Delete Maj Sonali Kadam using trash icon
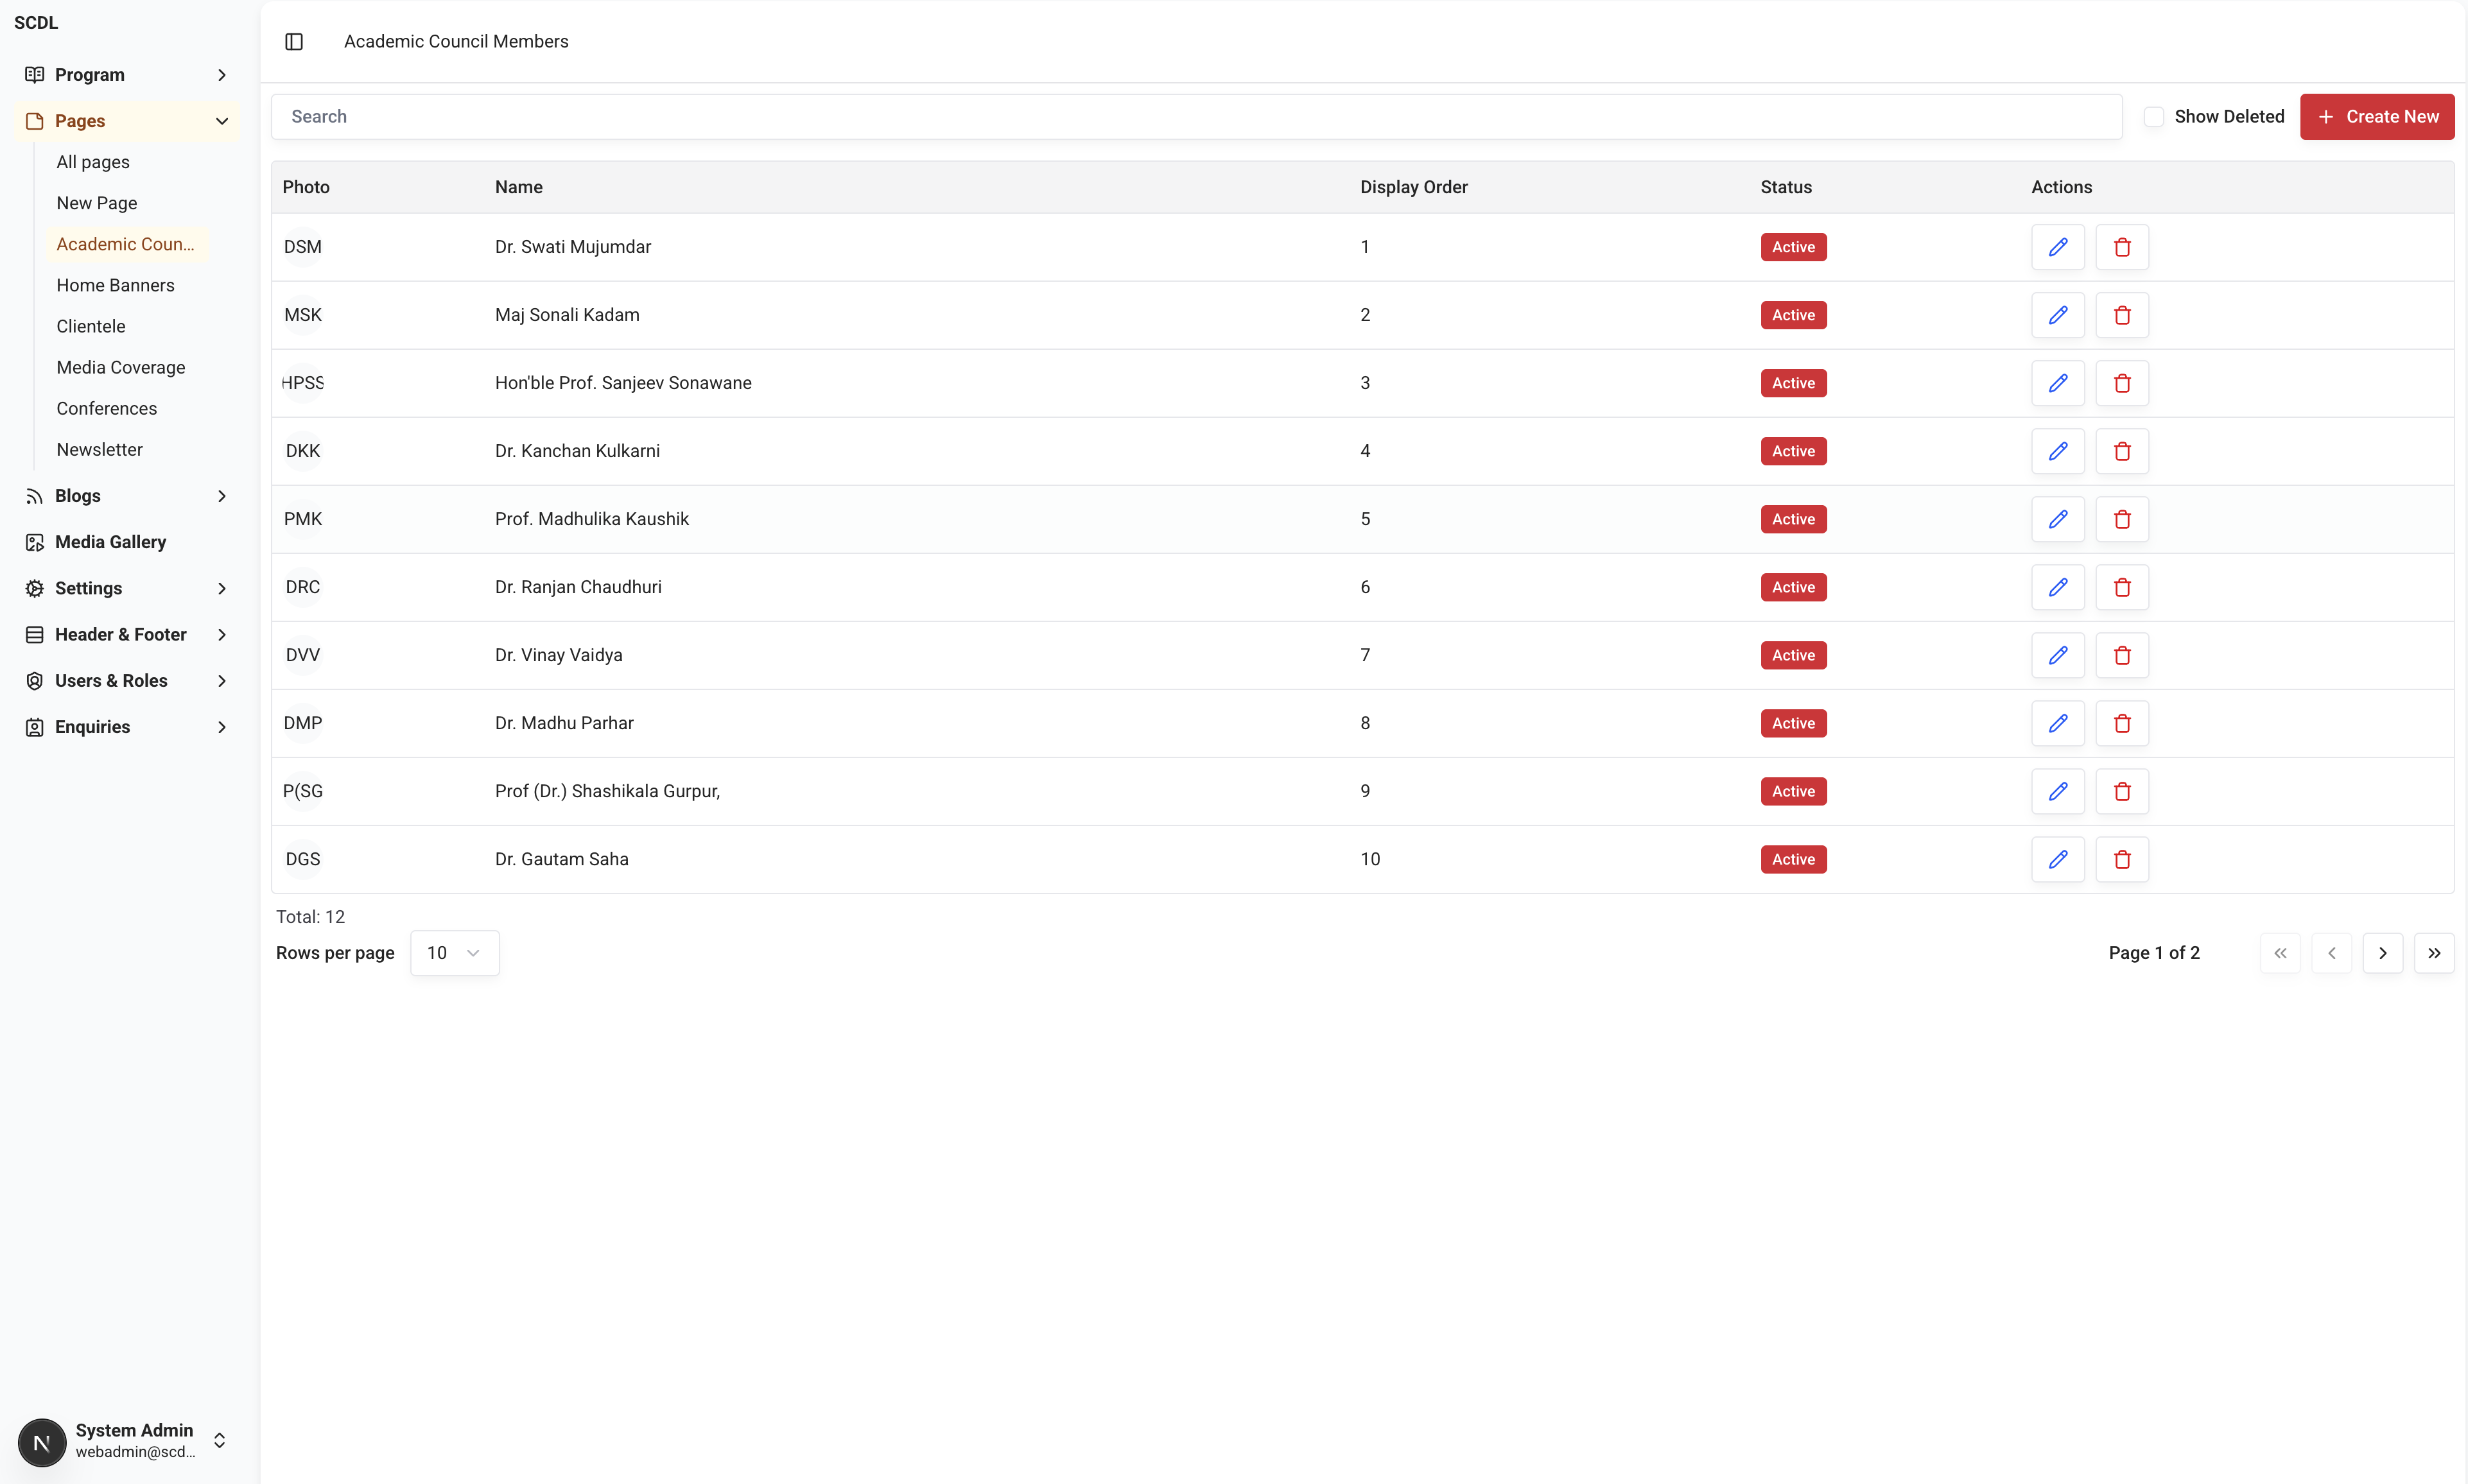This screenshot has width=2468, height=1484. point(2121,315)
